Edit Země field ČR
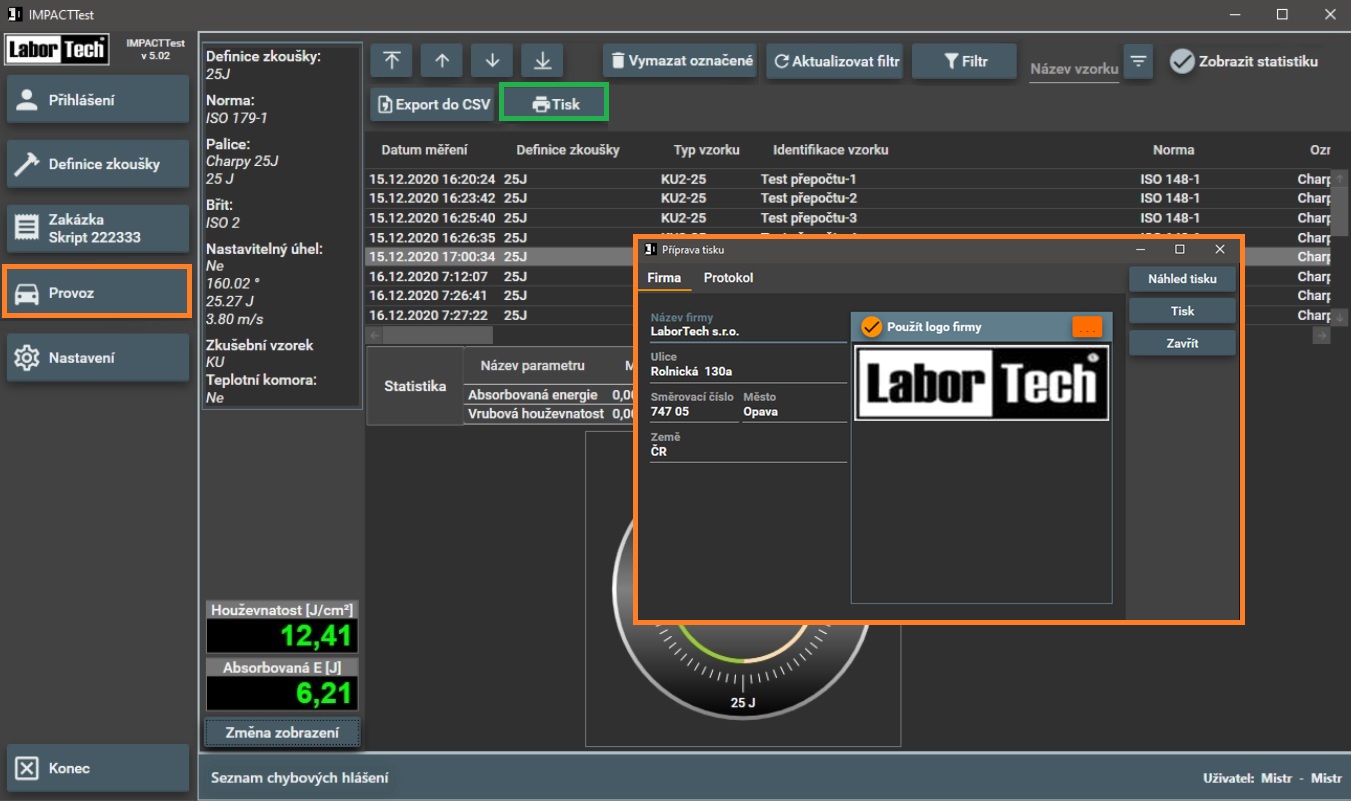This screenshot has width=1351, height=801. coord(748,445)
